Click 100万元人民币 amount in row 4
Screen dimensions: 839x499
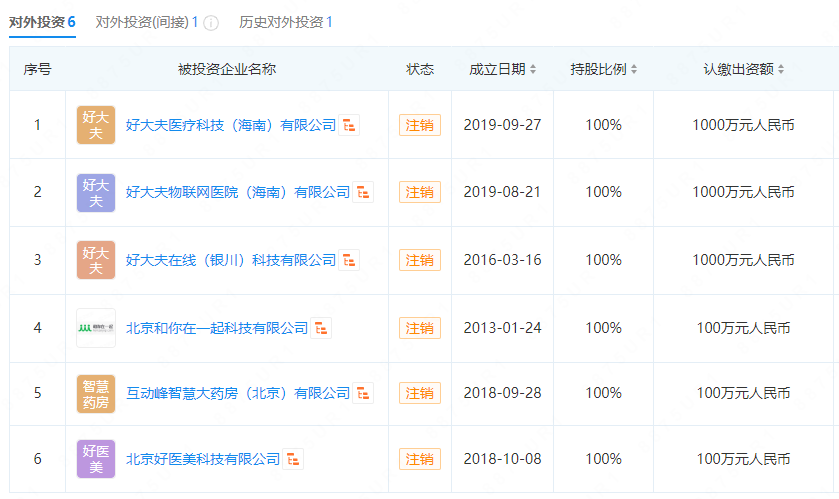click(743, 328)
